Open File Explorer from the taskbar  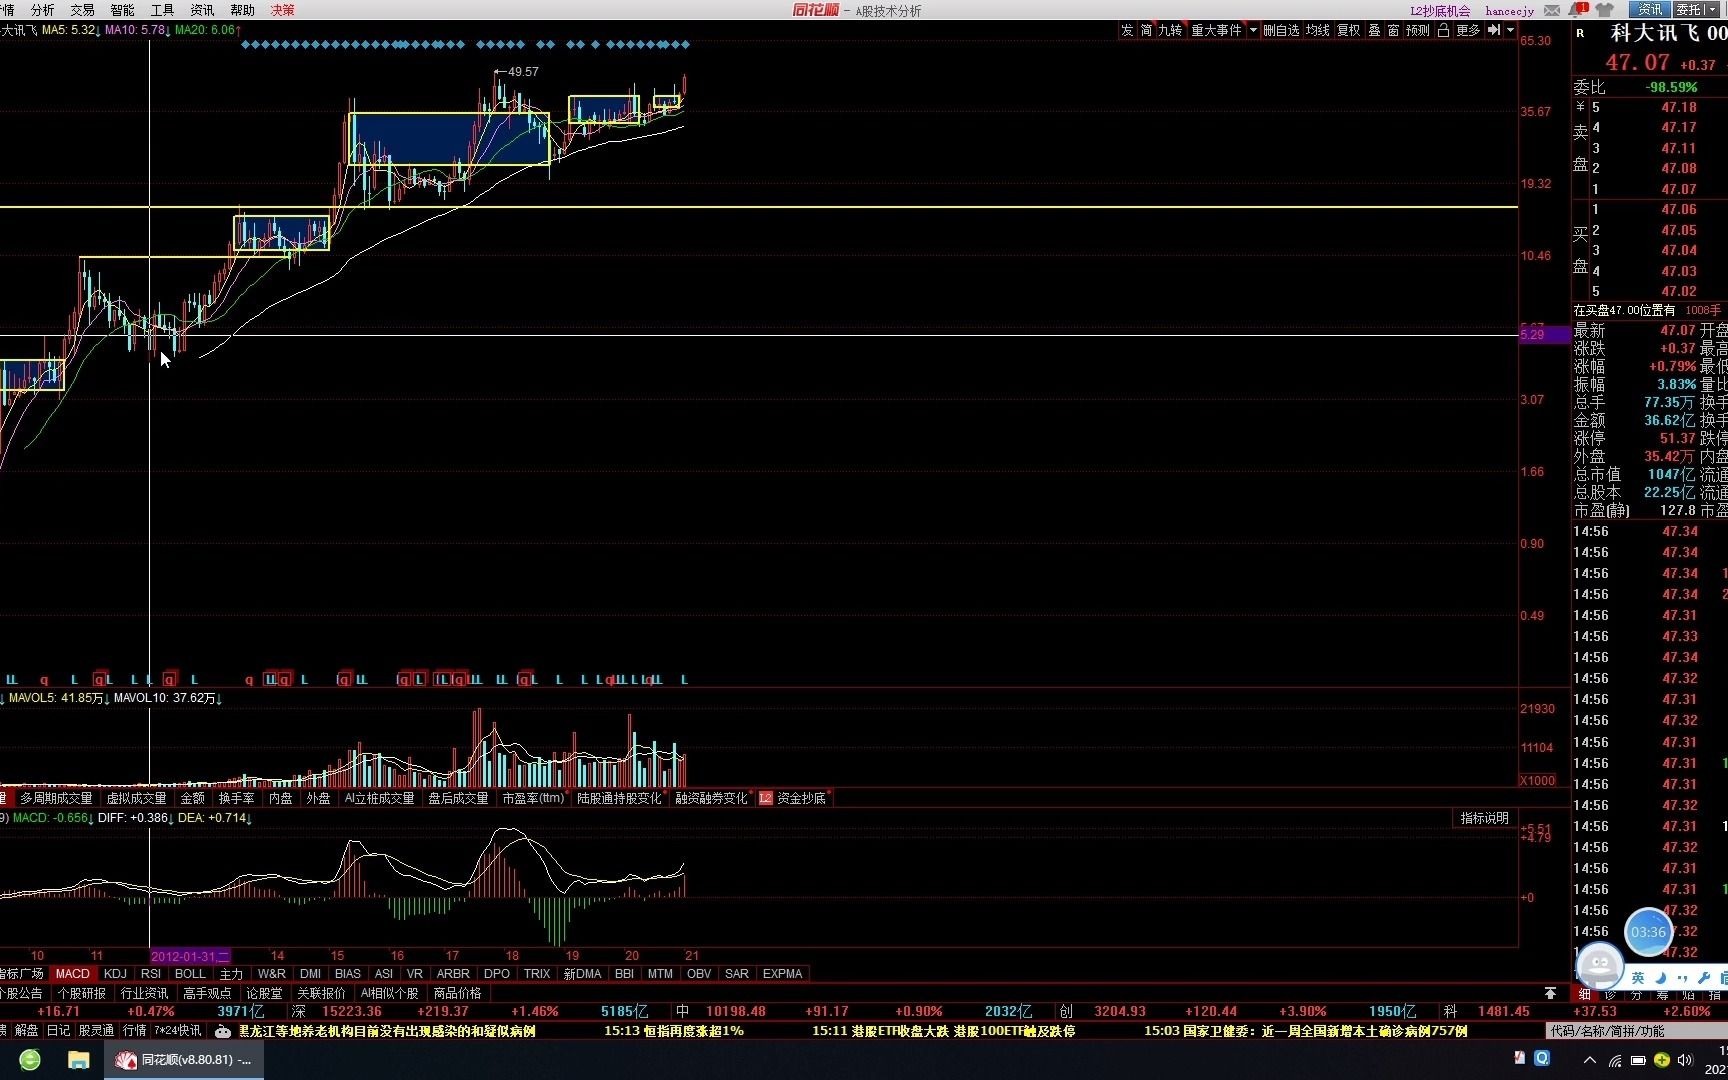pyautogui.click(x=78, y=1060)
